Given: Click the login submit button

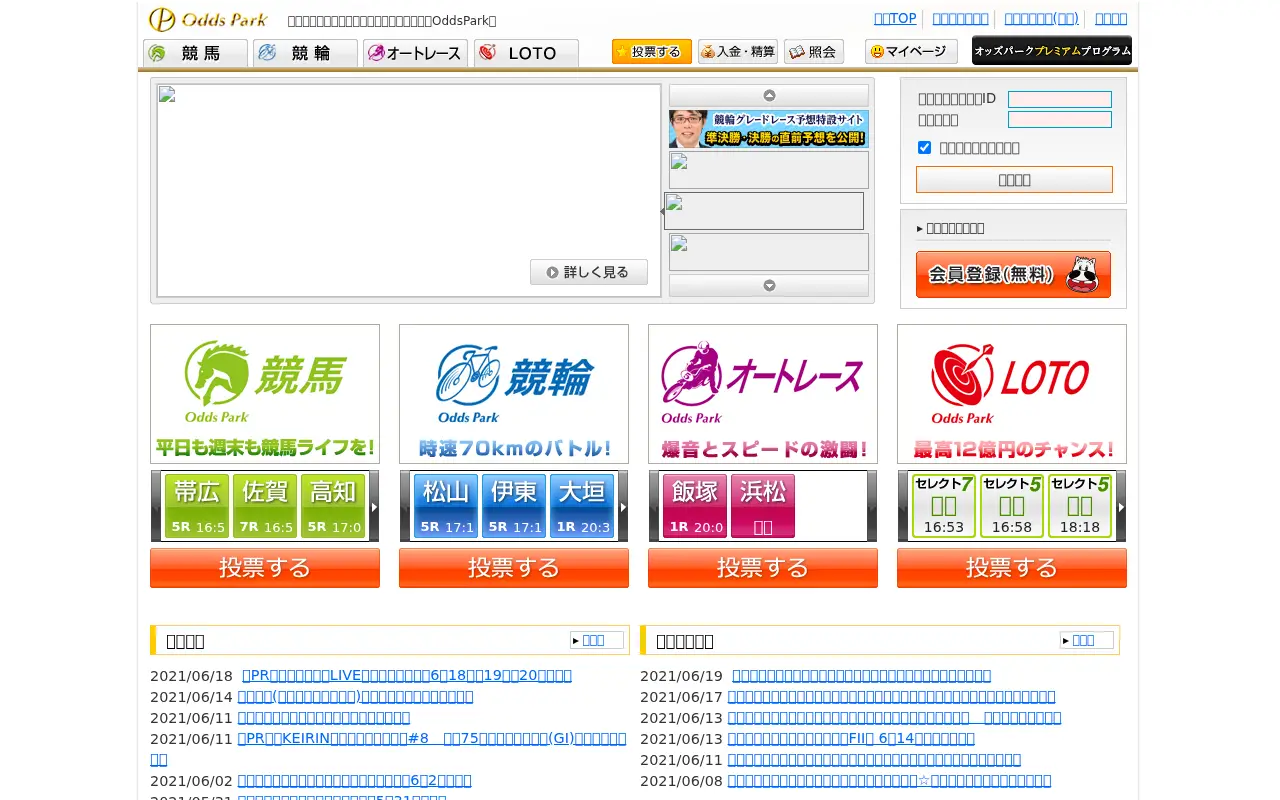Looking at the screenshot, I should tap(1014, 179).
